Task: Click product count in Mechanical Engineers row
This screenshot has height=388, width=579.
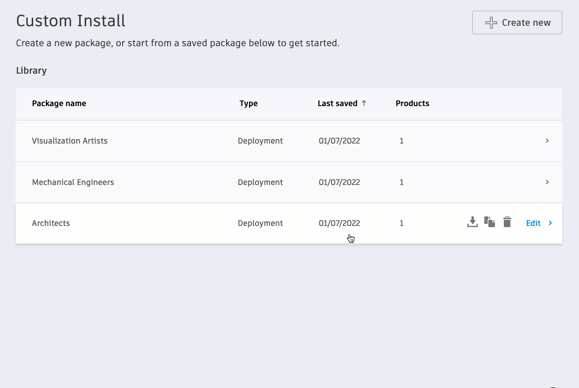Action: click(401, 182)
